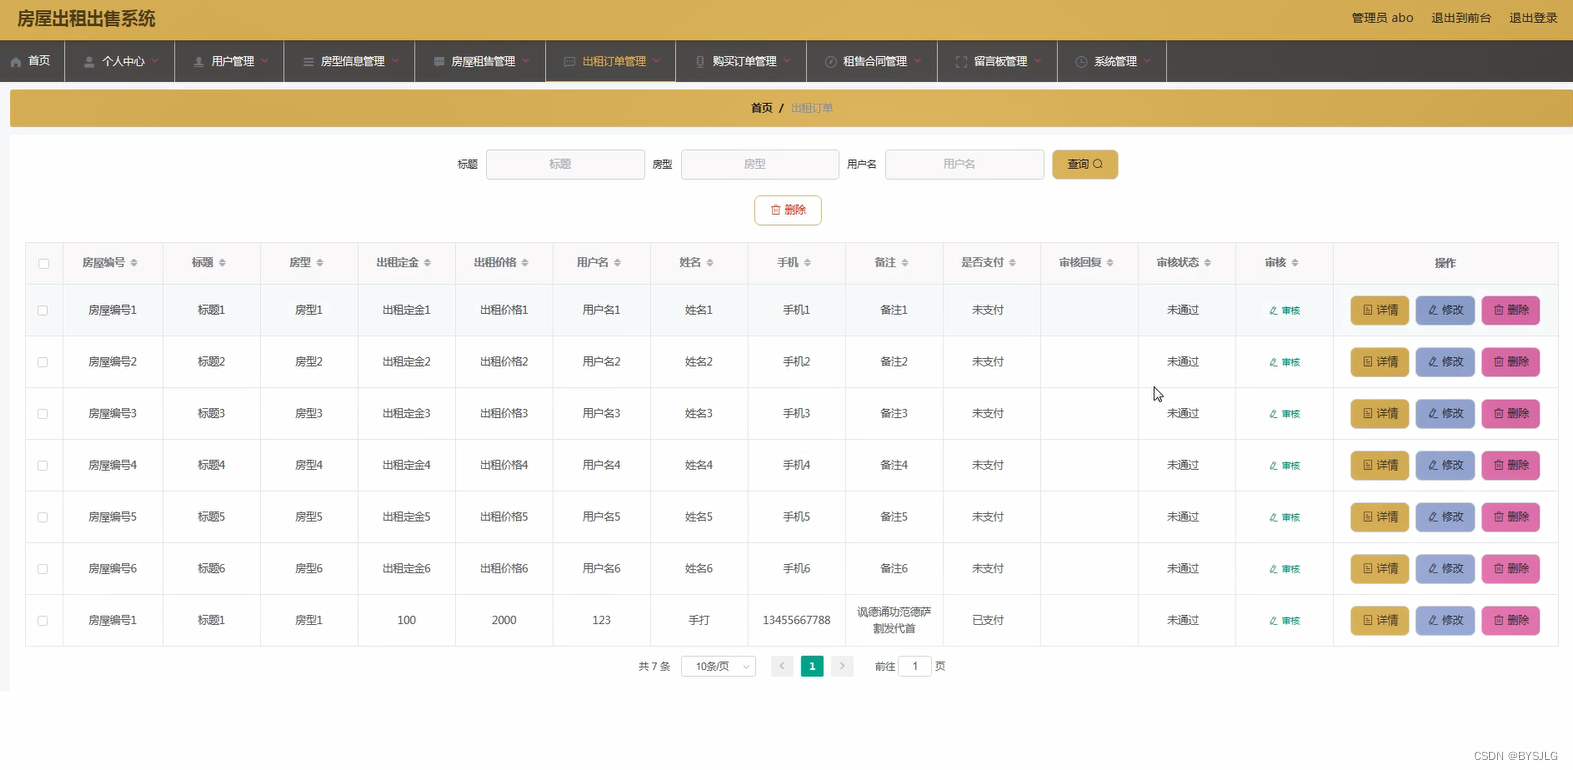Click the person icon next to 个人中心
The image size is (1573, 770).
pyautogui.click(x=89, y=62)
